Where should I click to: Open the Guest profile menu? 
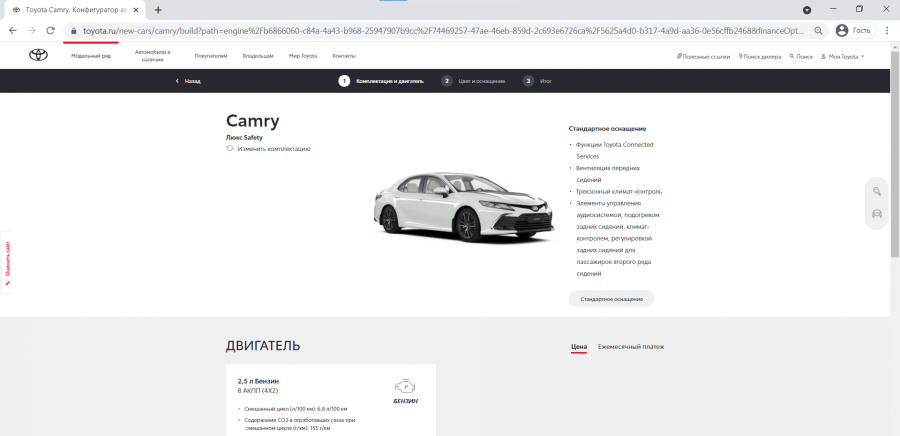pos(855,30)
